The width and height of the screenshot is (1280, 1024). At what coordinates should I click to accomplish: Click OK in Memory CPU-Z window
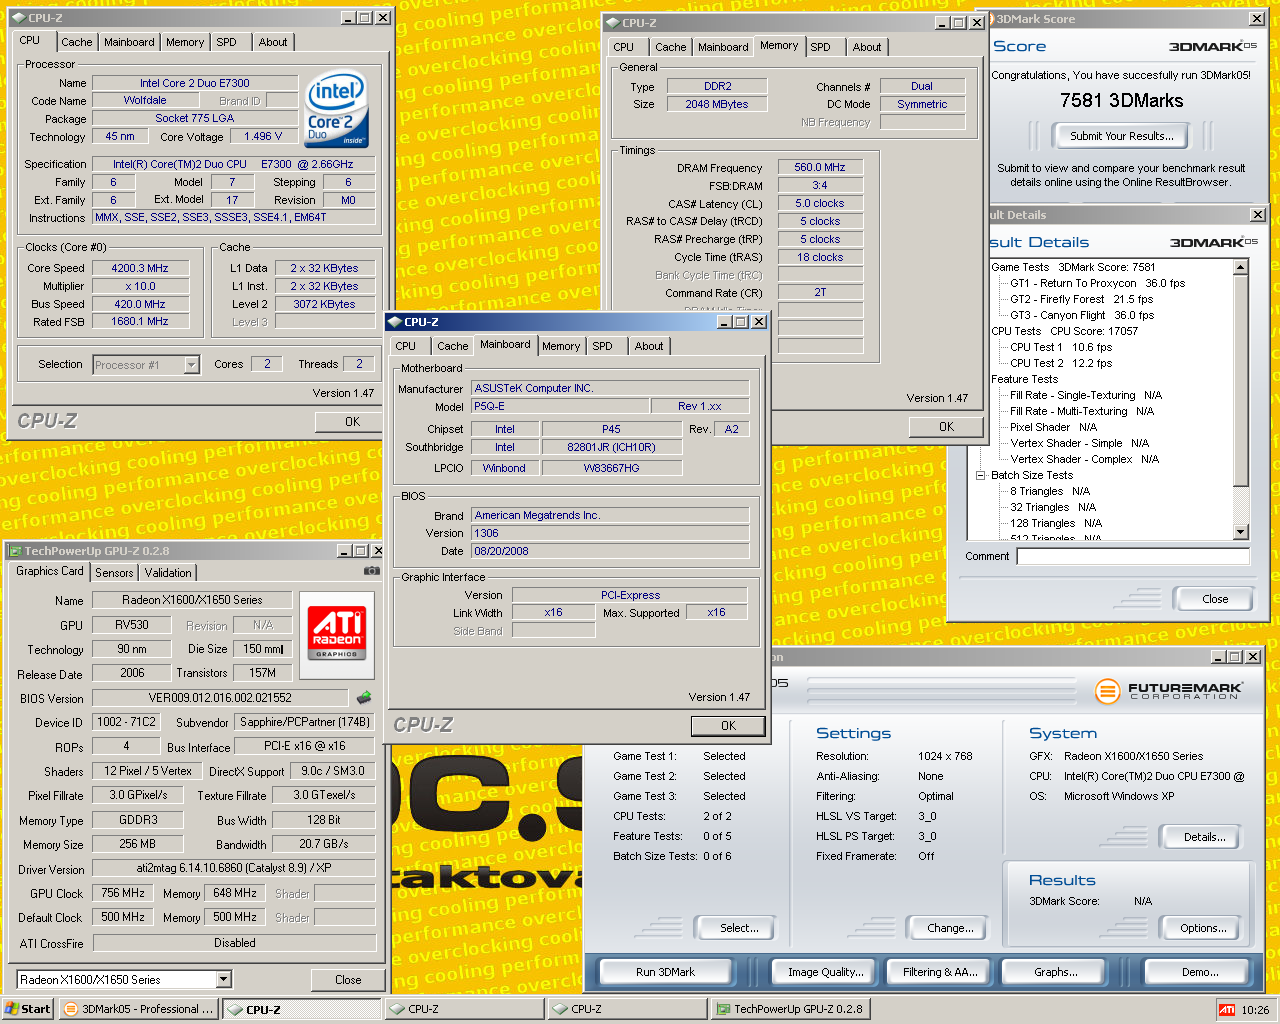tap(946, 427)
